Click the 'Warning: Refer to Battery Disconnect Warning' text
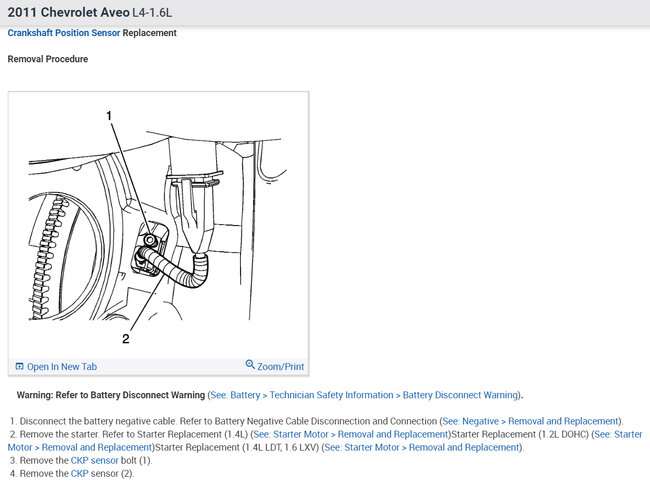 pos(111,395)
